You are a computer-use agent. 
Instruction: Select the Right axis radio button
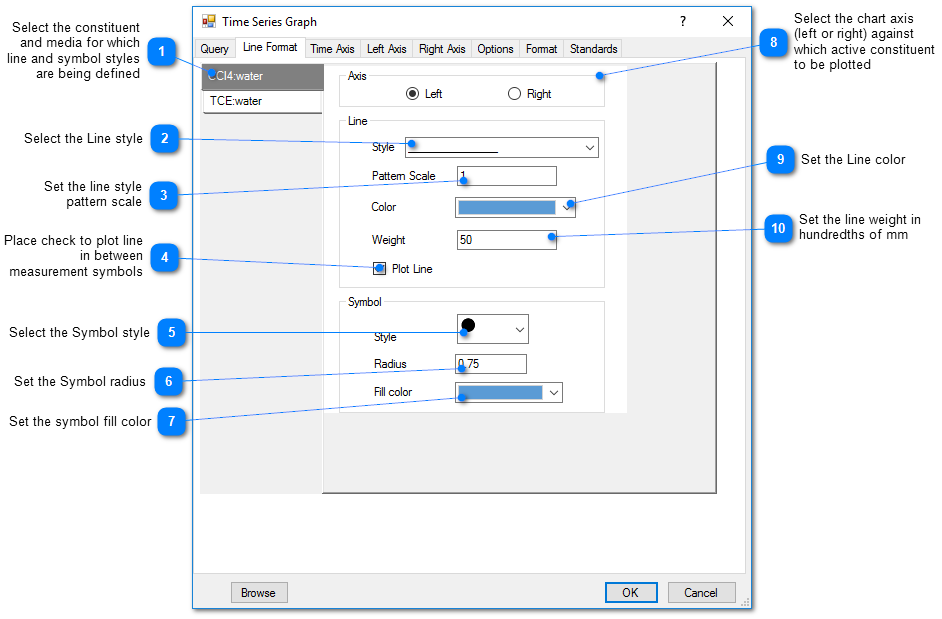click(515, 94)
